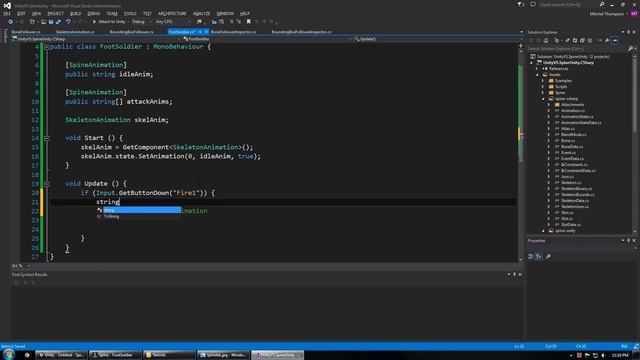Collapse the FootSoldier class outlining region

(47, 47)
